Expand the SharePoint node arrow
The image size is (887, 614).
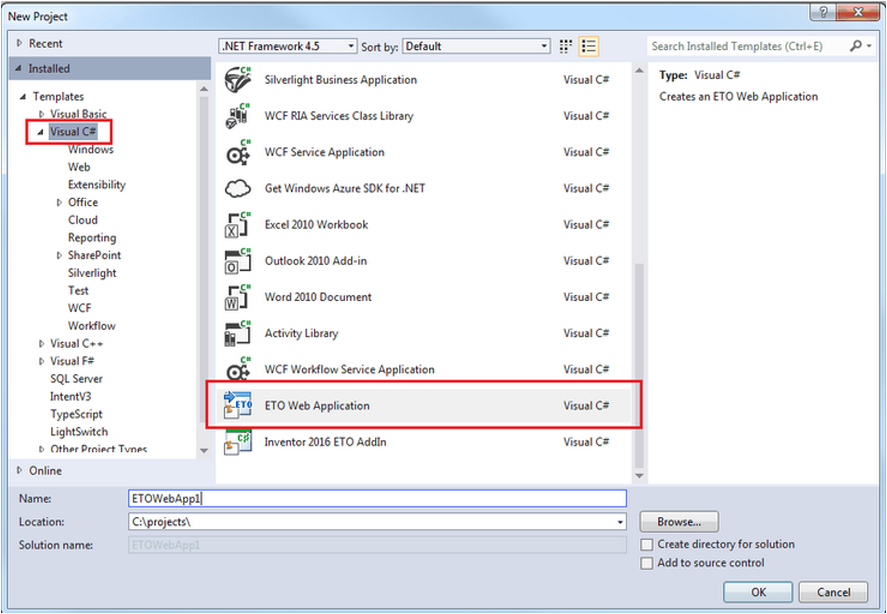pos(59,255)
